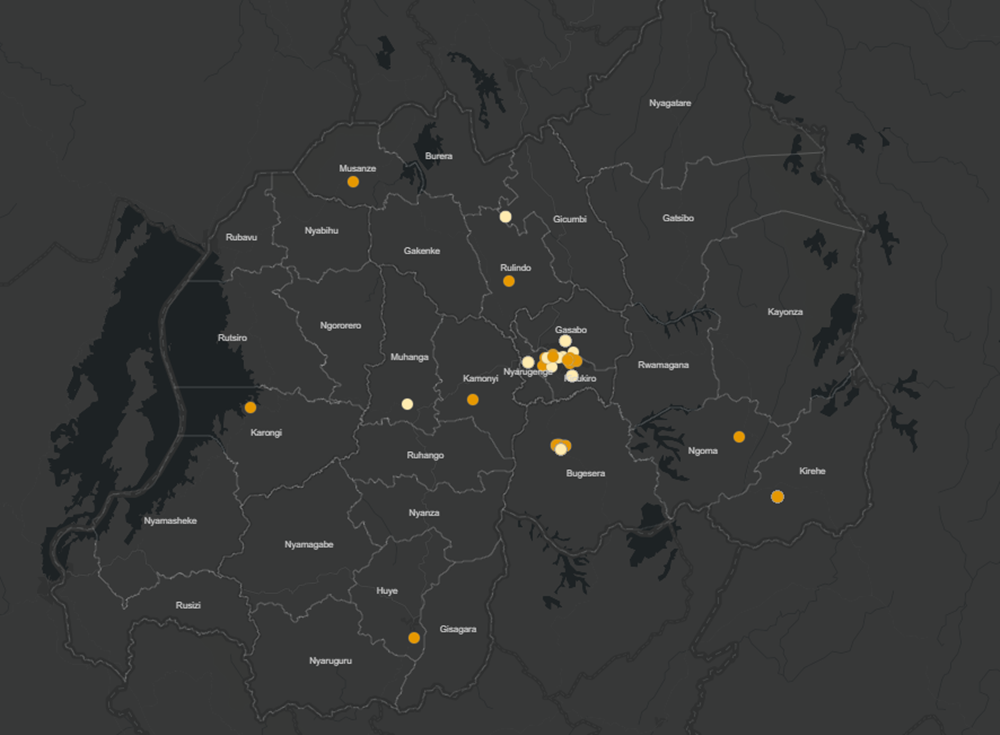This screenshot has height=735, width=1000.
Task: Select the Burera district label
Action: [x=439, y=156]
